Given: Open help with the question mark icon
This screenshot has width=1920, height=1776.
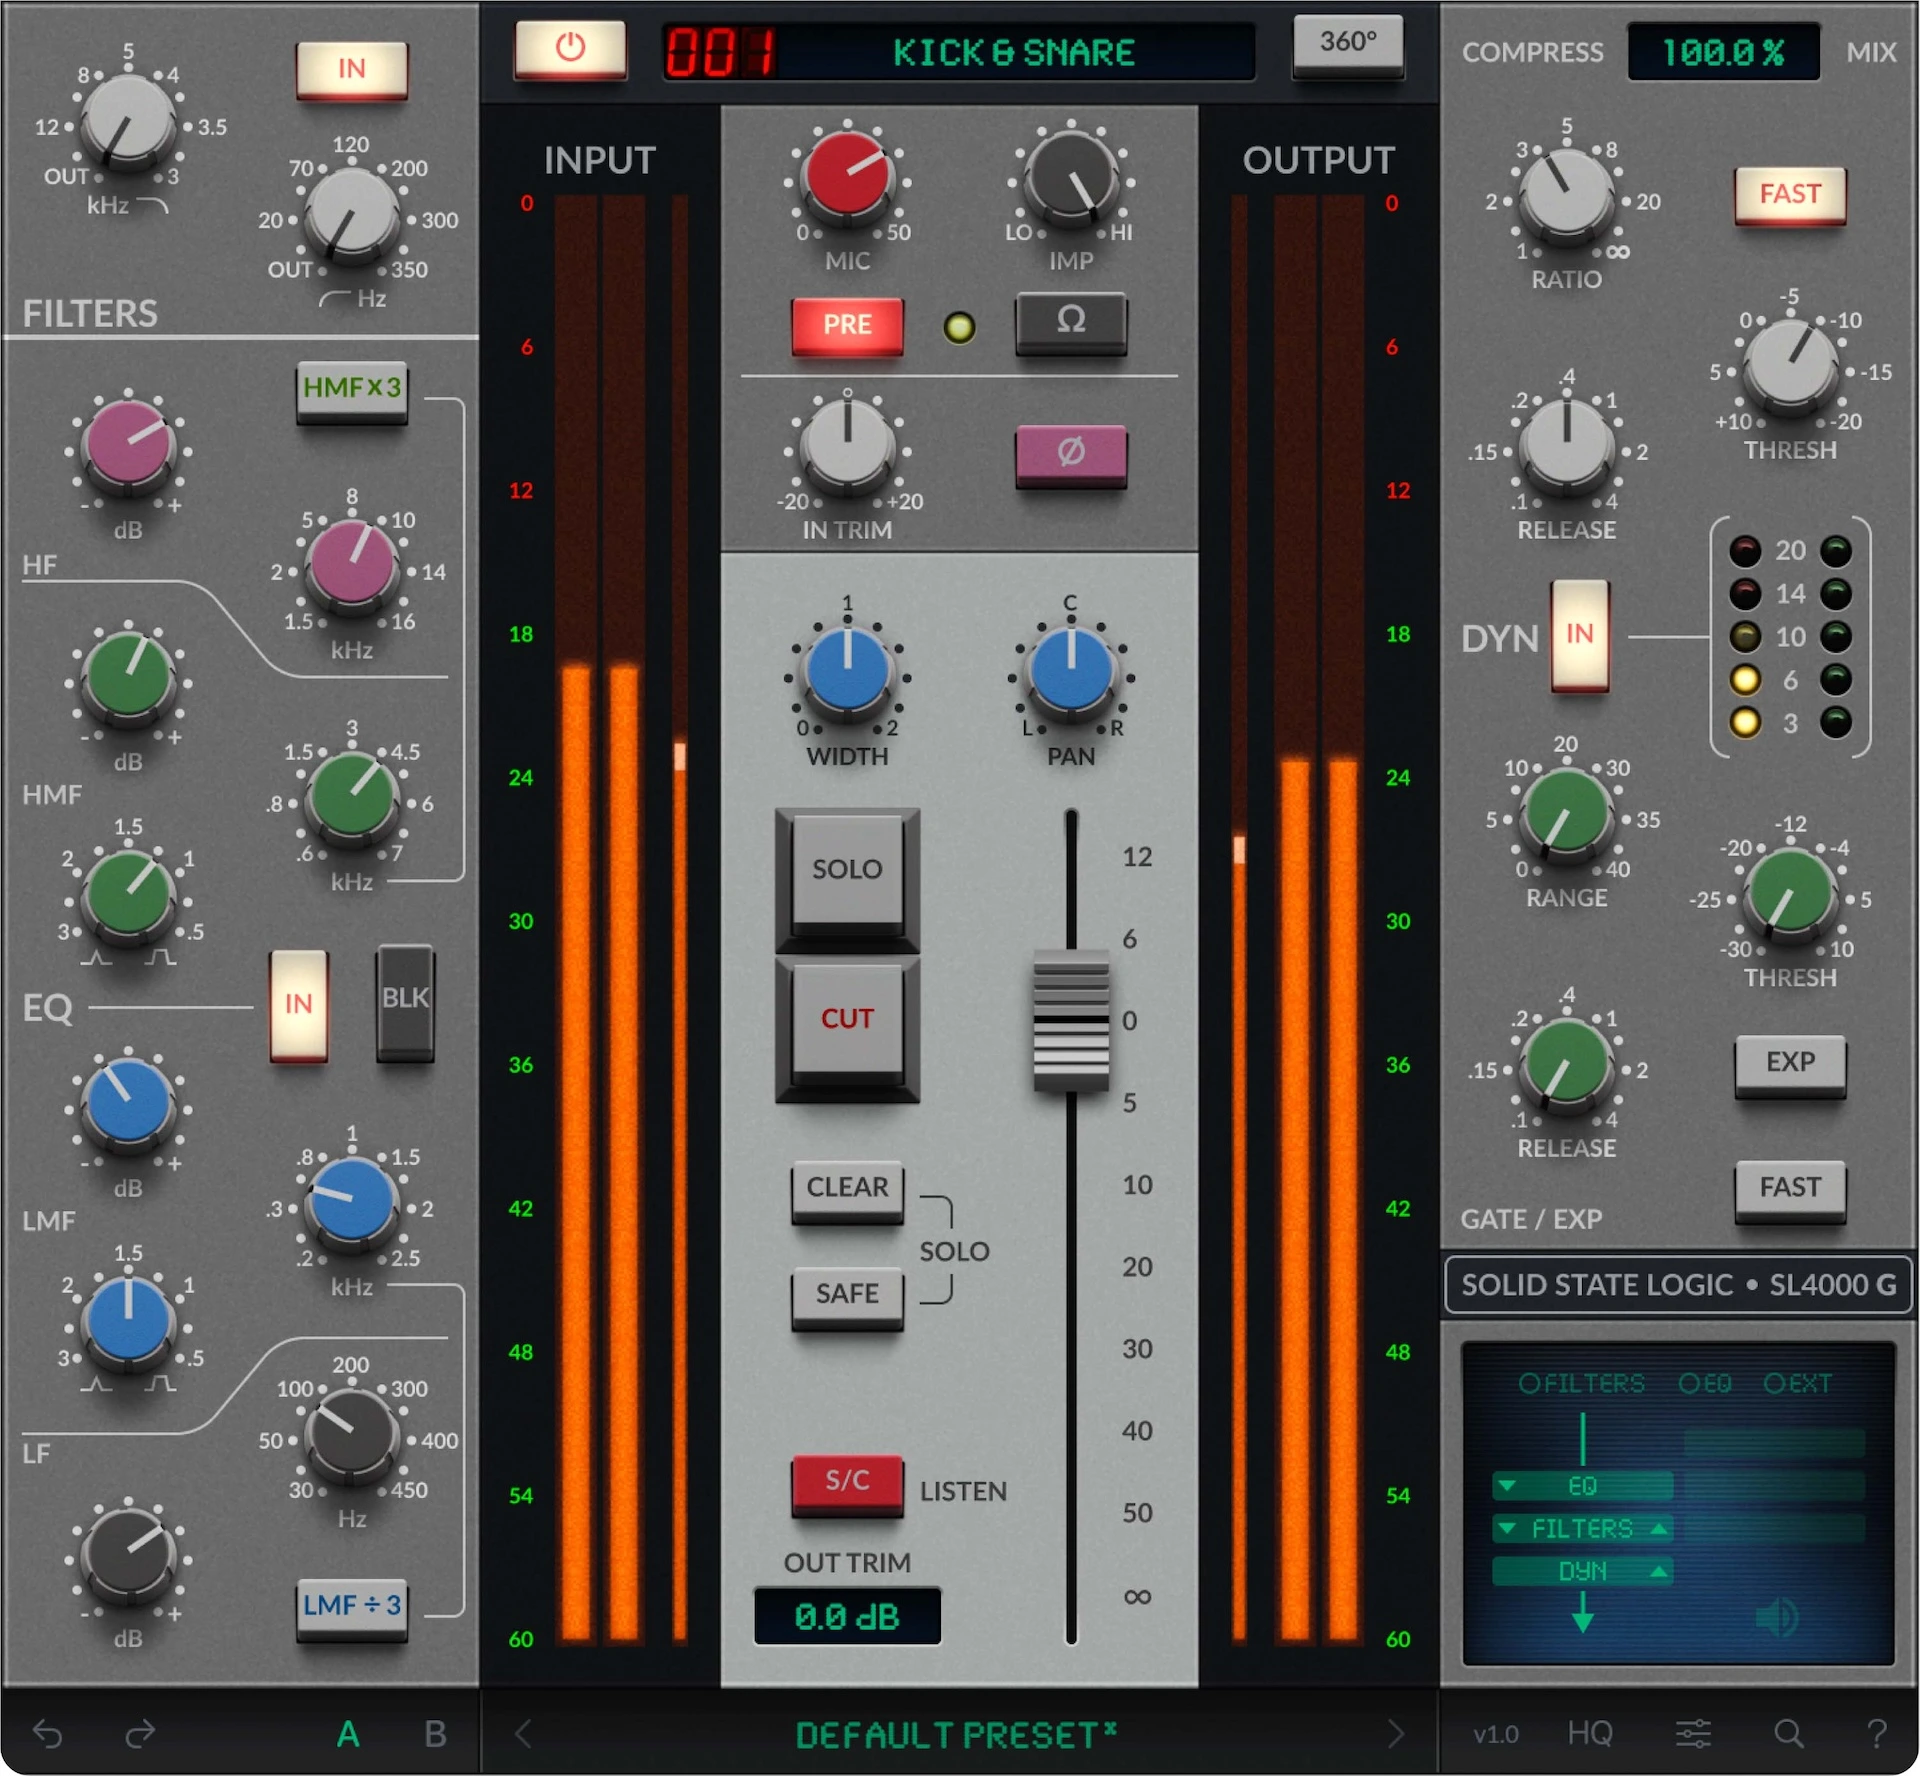Looking at the screenshot, I should (x=1876, y=1733).
